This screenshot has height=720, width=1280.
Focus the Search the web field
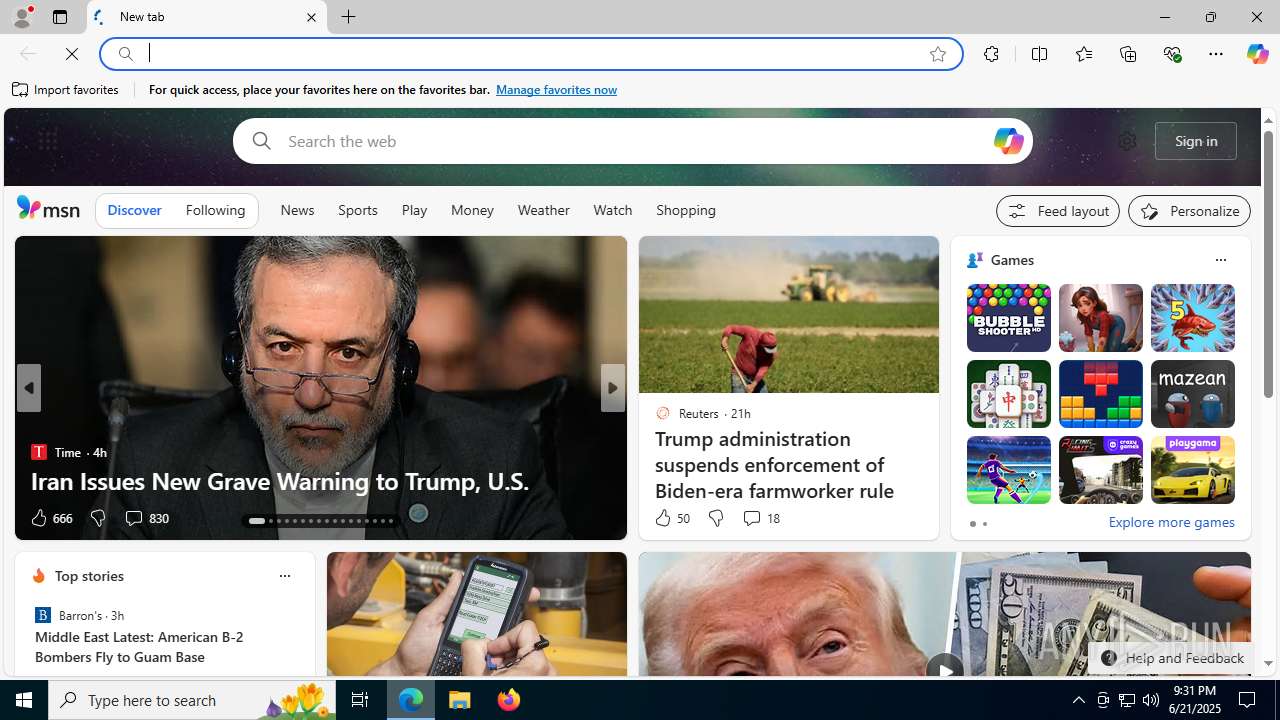(x=632, y=141)
